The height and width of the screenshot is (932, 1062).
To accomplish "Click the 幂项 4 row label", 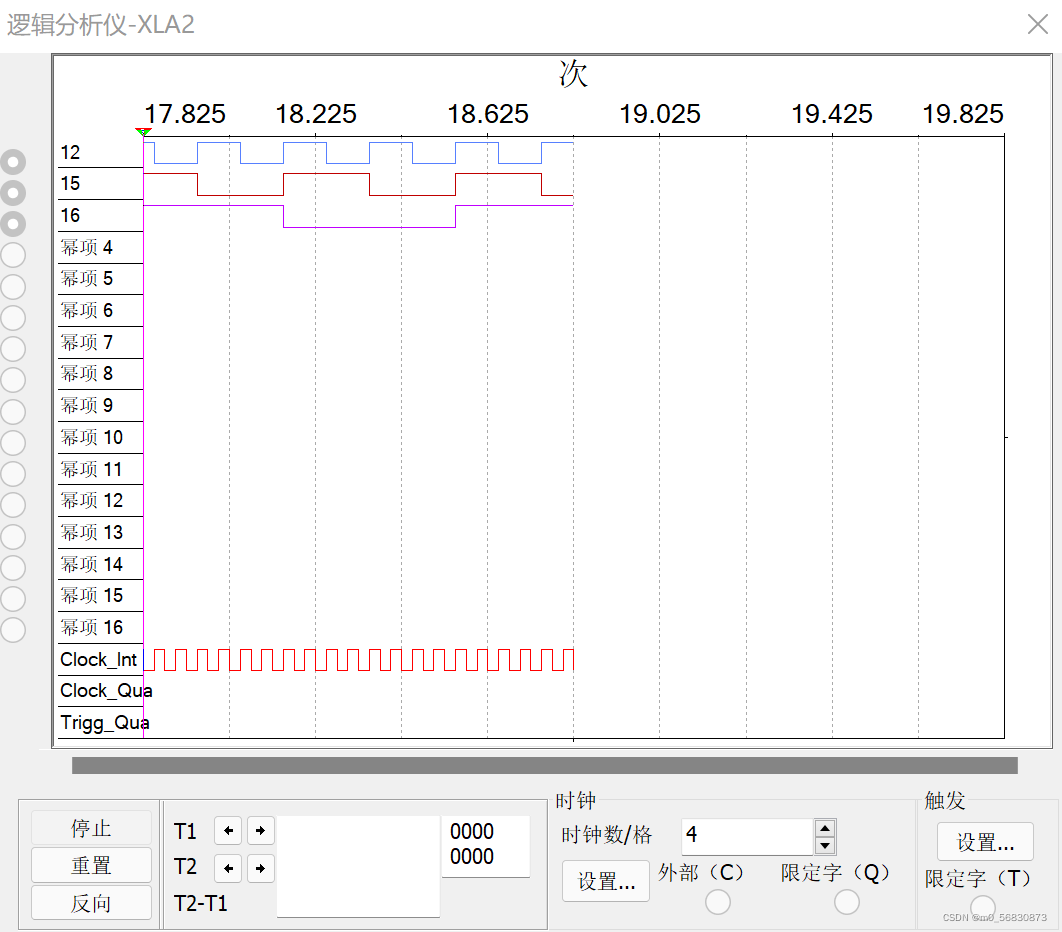I will click(87, 247).
